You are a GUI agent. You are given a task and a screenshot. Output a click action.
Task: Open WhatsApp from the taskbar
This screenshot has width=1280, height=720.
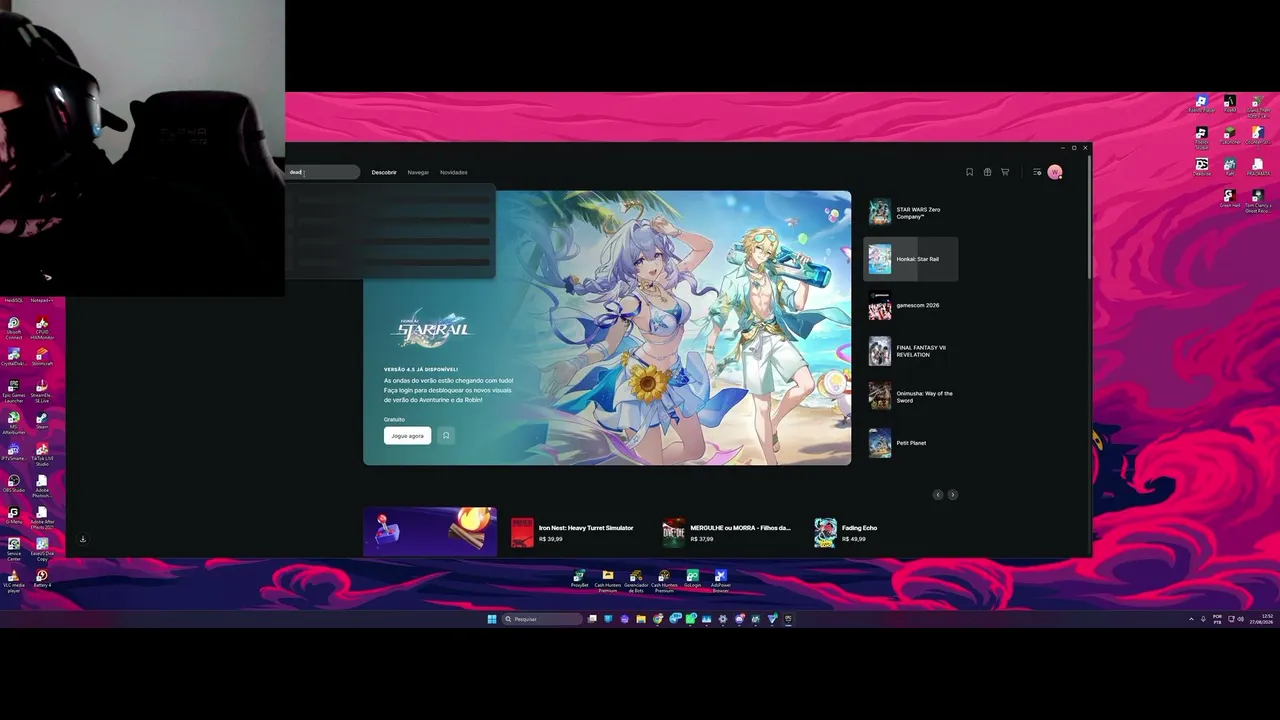(691, 619)
